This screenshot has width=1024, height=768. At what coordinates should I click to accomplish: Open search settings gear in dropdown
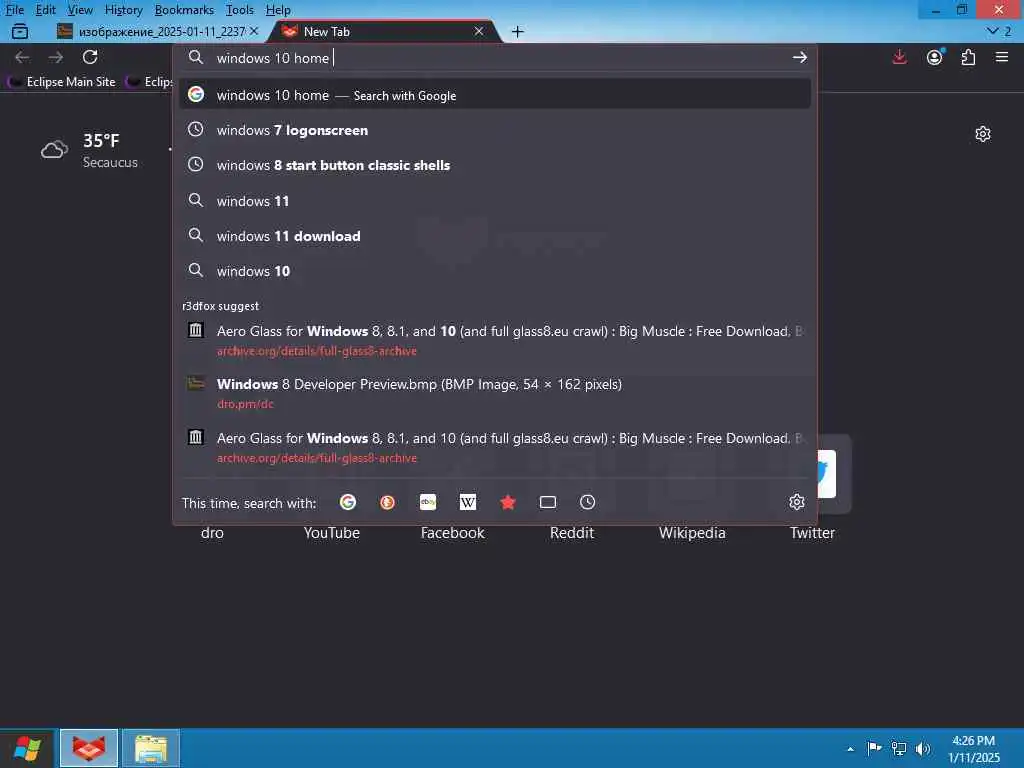pos(796,502)
